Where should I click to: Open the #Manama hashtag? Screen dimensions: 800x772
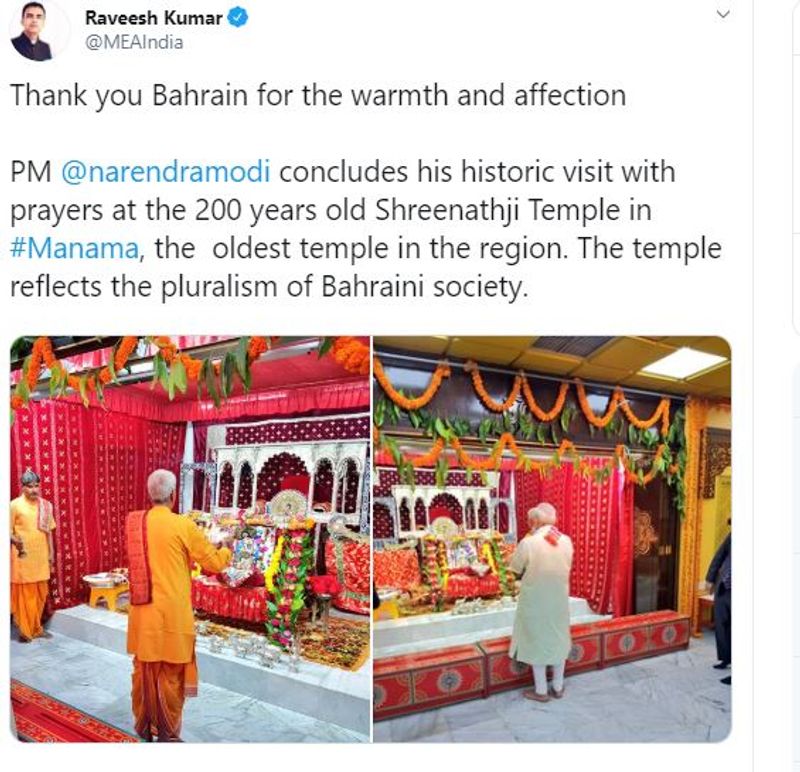click(x=74, y=248)
